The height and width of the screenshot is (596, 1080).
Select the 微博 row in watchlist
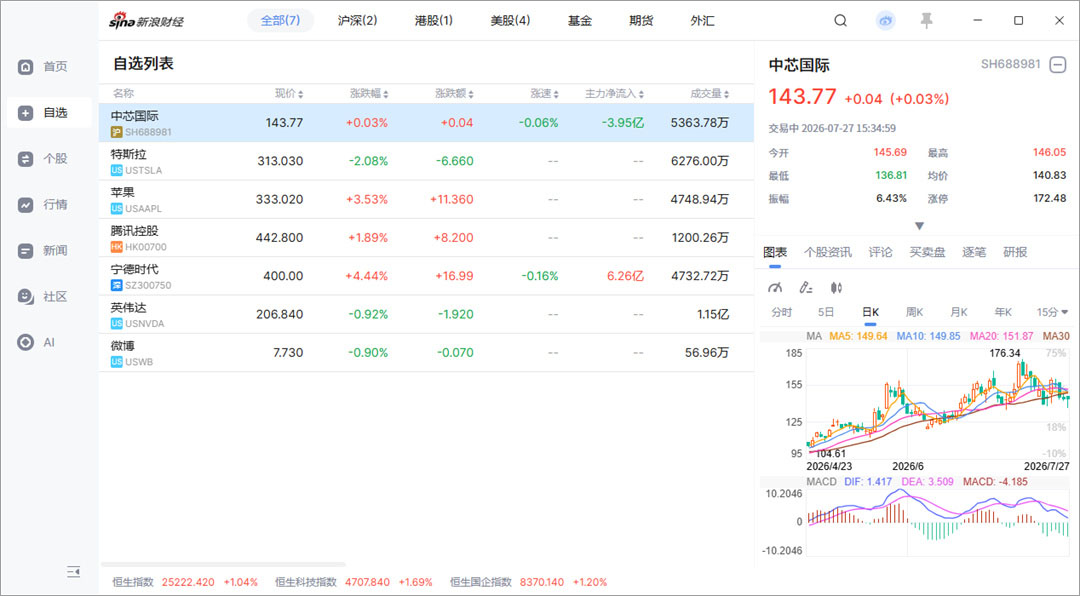tap(426, 353)
